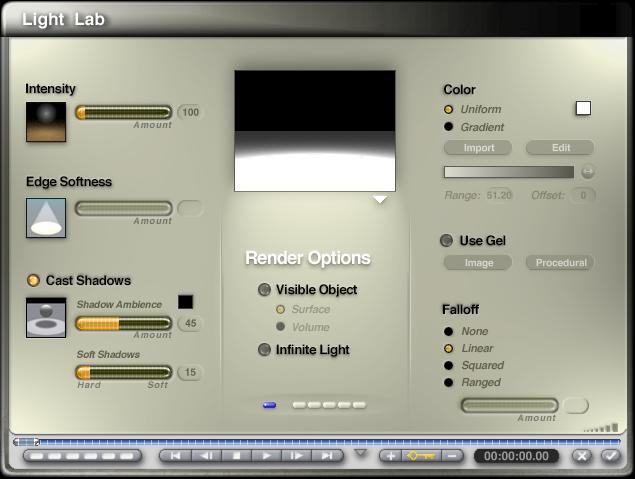The height and width of the screenshot is (479, 635).
Task: Click the cancel X button
Action: (x=583, y=456)
